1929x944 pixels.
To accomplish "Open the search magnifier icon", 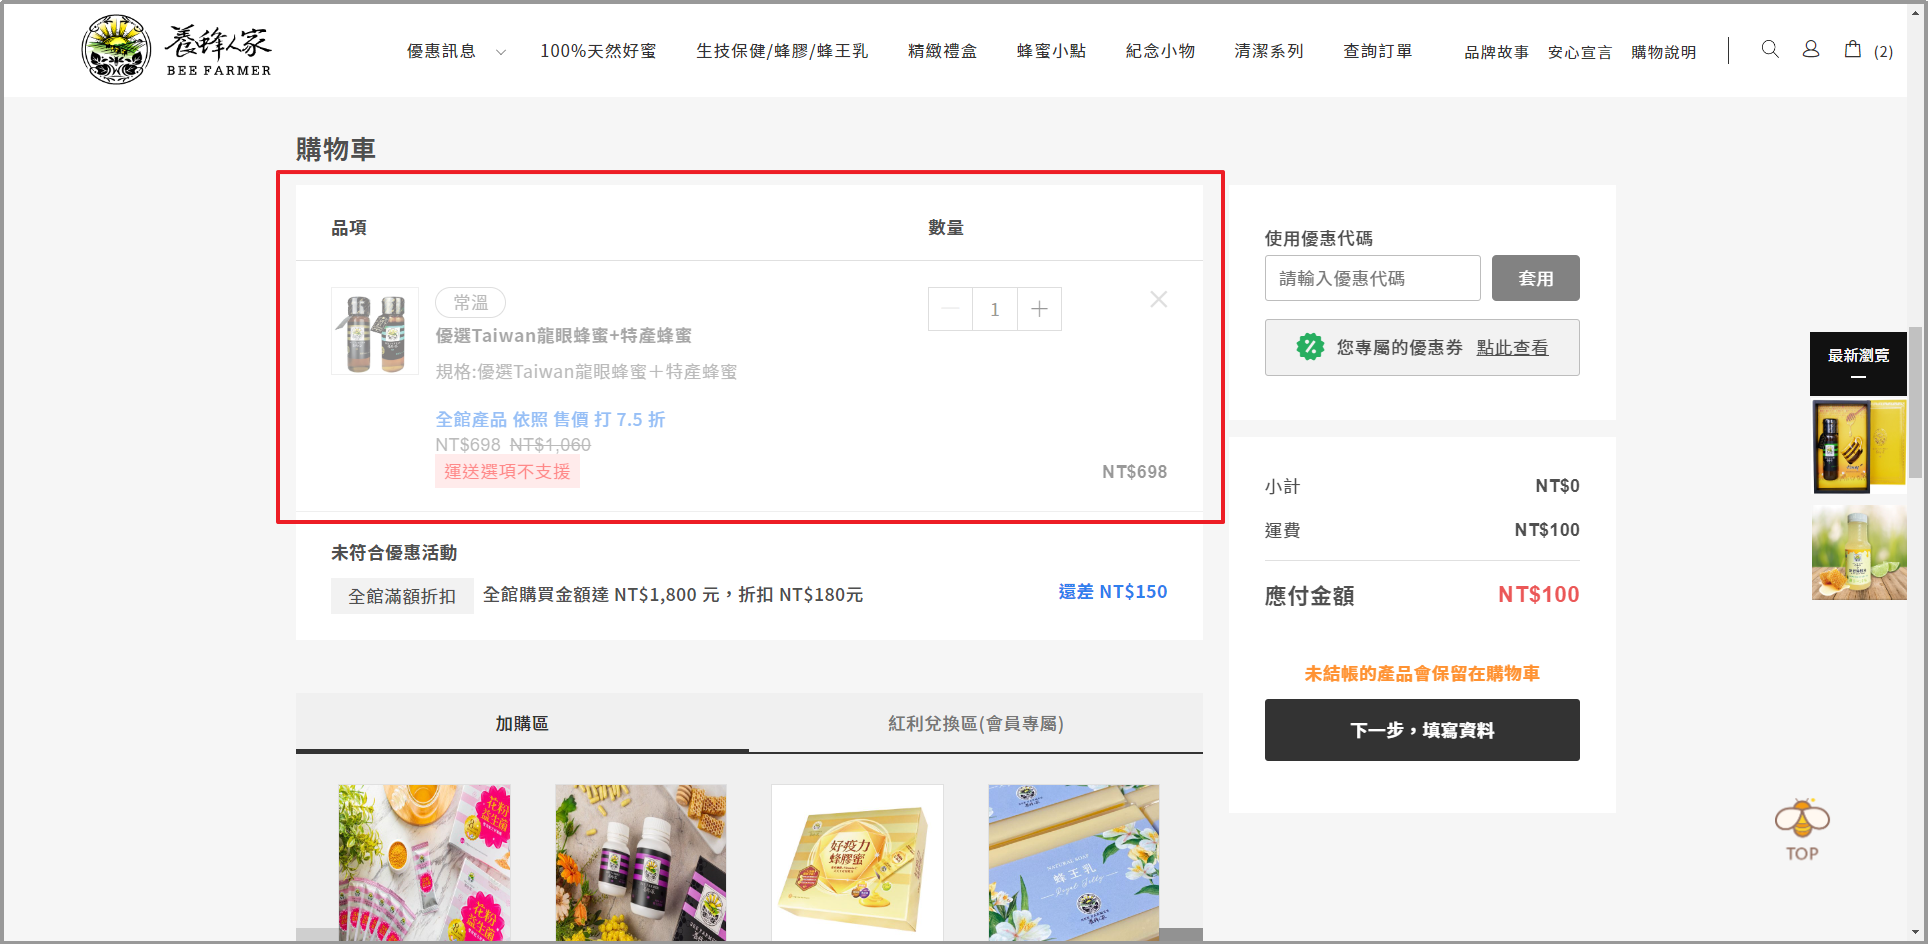I will point(1769,50).
